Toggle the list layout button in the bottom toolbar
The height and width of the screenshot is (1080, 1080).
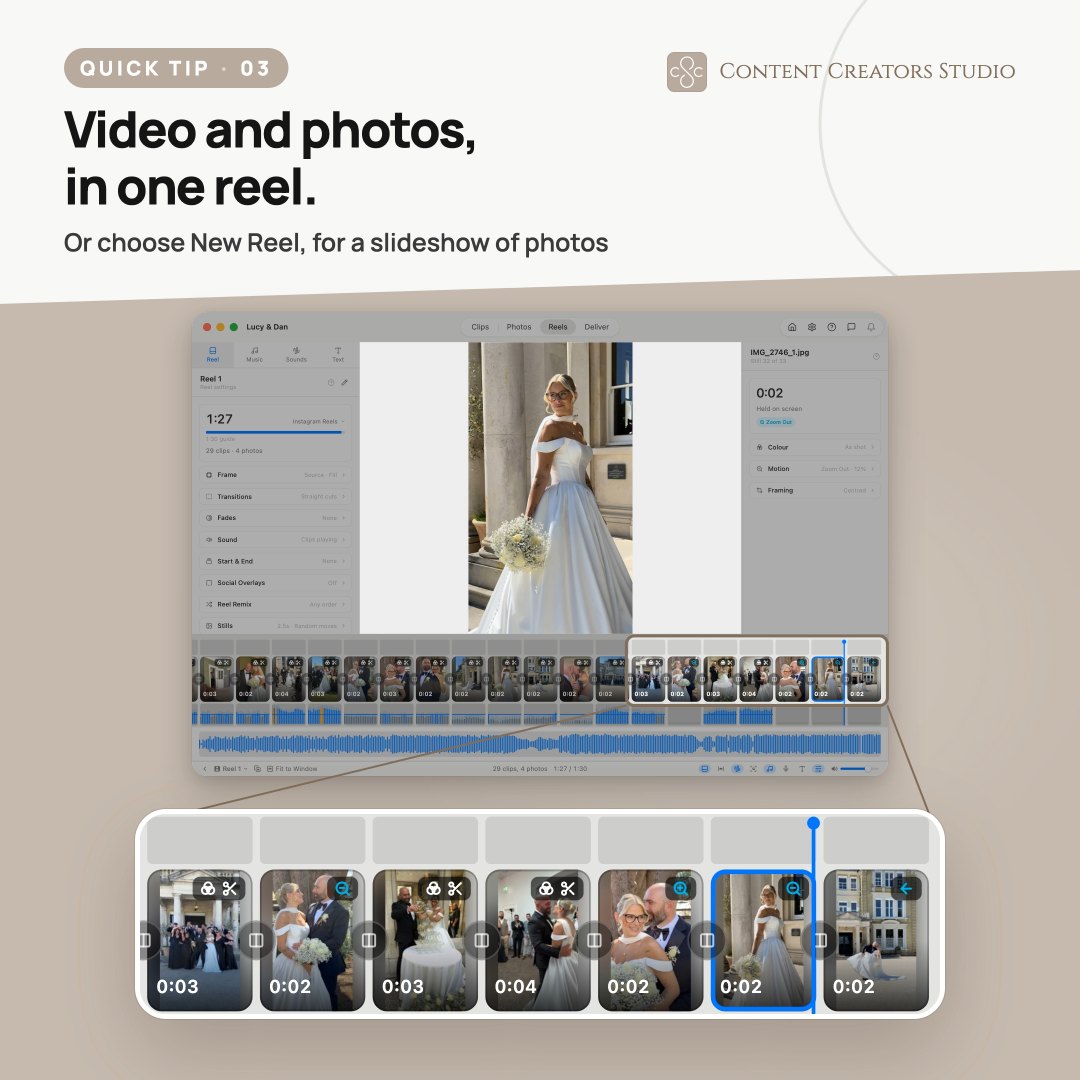click(818, 769)
